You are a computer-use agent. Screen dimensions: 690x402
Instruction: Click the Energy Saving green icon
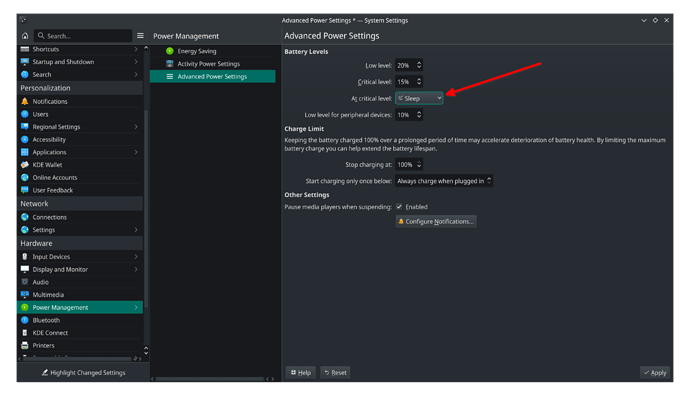(169, 51)
